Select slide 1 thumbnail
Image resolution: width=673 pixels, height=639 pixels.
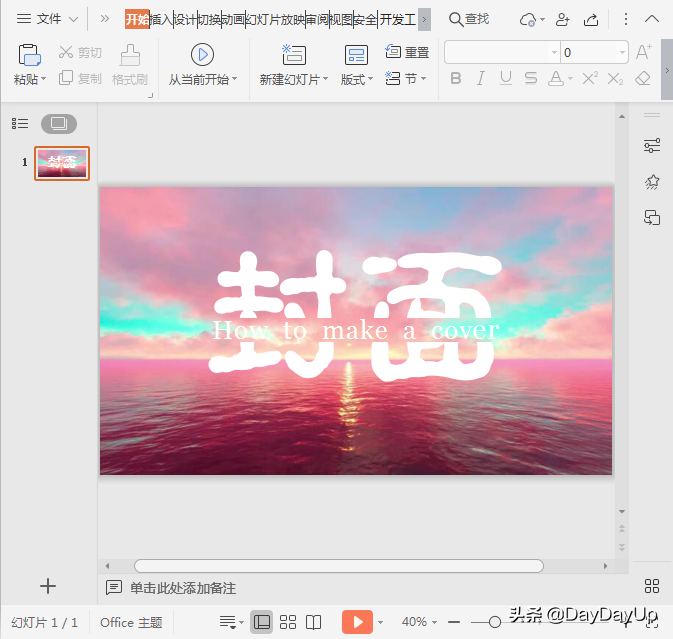(62, 163)
